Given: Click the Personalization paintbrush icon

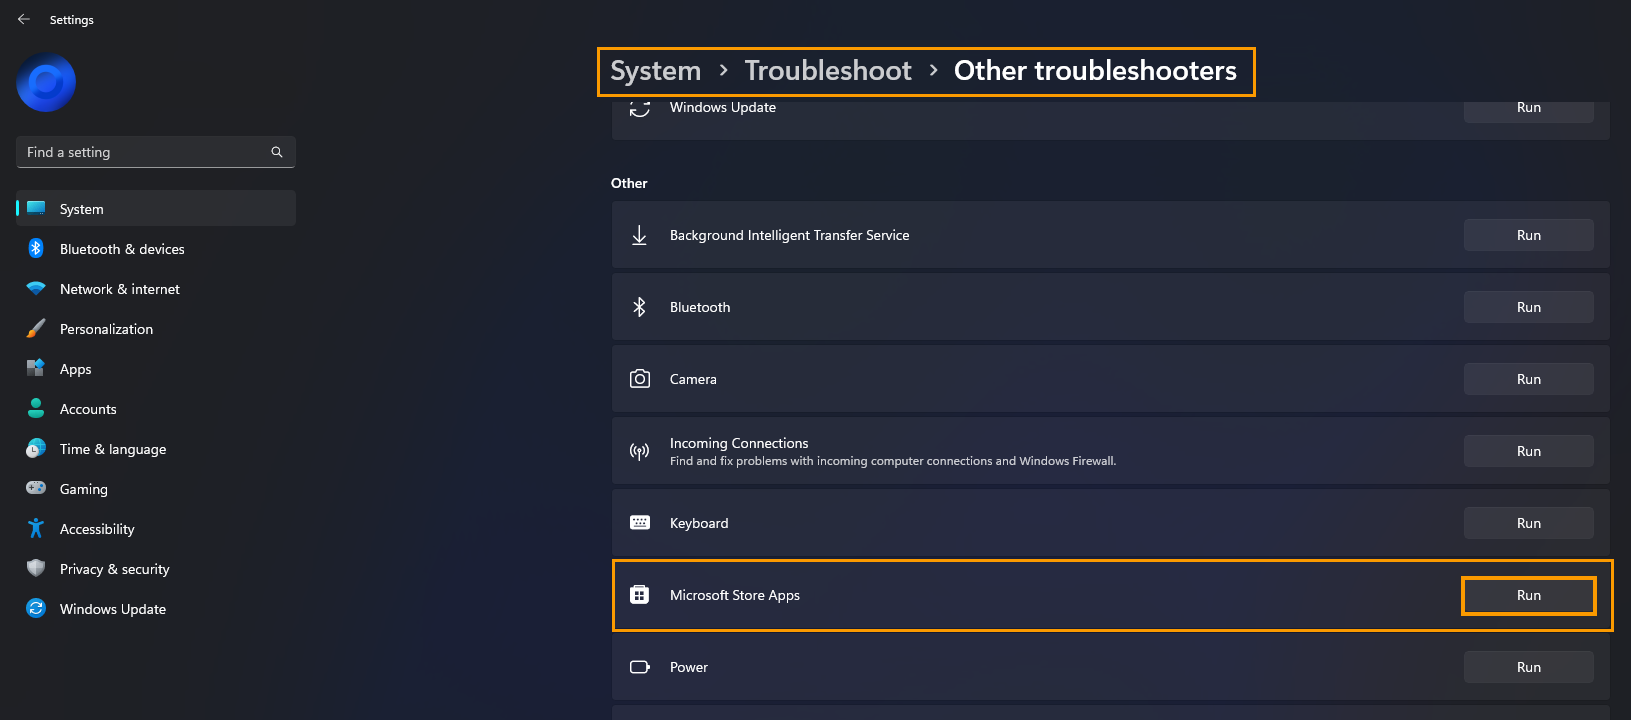Looking at the screenshot, I should [x=36, y=328].
